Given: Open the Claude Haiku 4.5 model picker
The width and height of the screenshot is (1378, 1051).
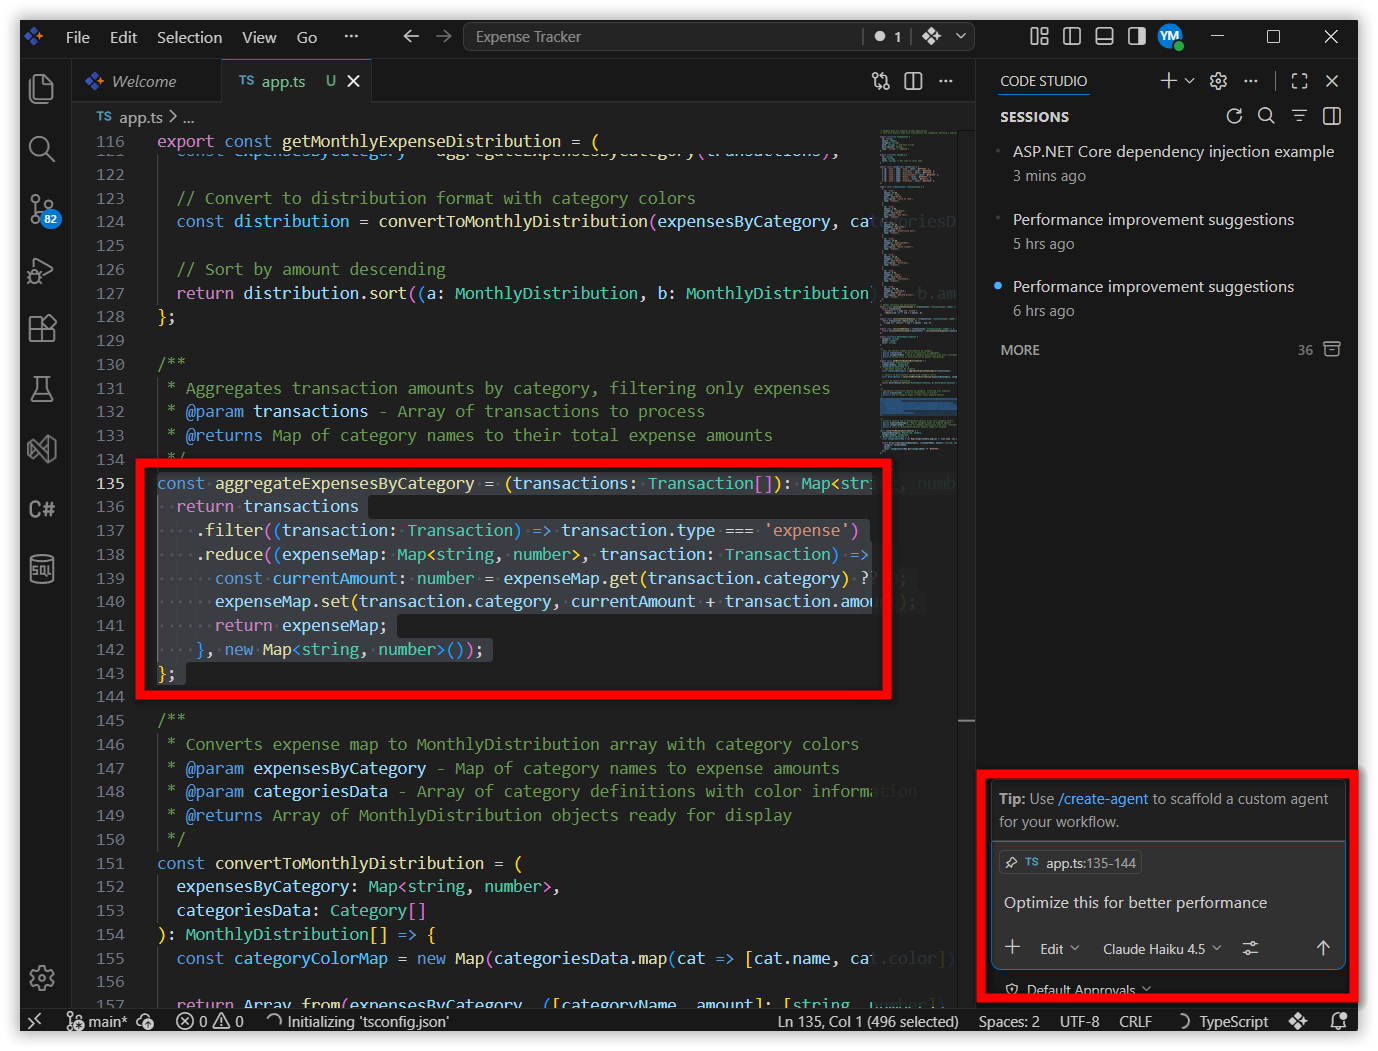Looking at the screenshot, I should (1162, 949).
